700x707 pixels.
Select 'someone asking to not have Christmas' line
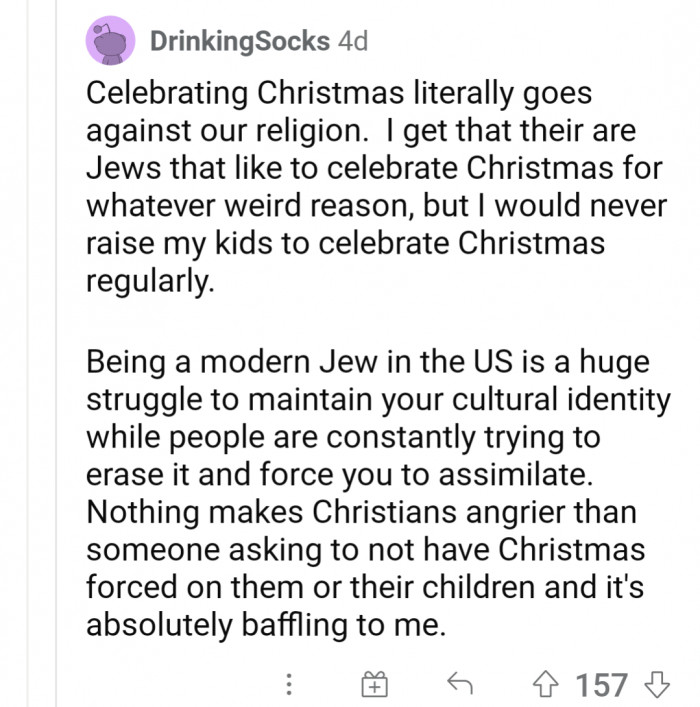pyautogui.click(x=365, y=550)
